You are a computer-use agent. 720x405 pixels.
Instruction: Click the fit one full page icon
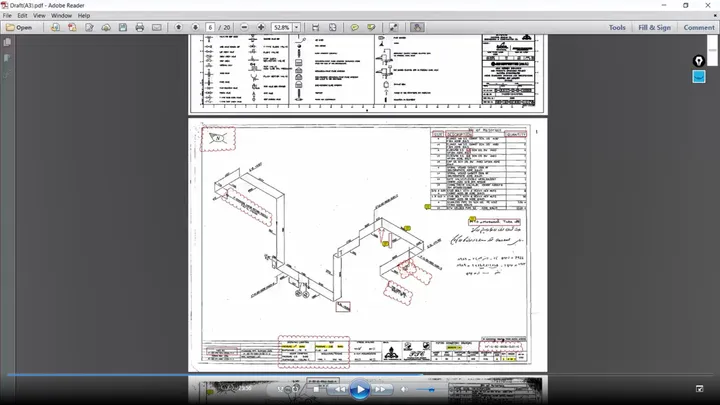332,28
